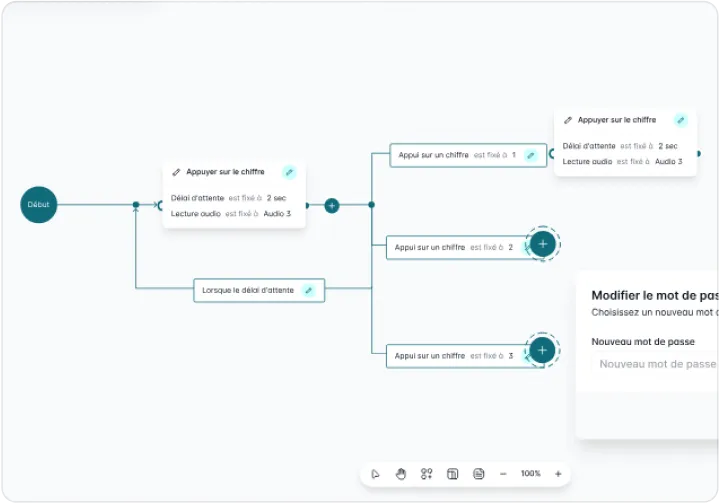
Task: Open the notes document icon in toolbar
Action: pyautogui.click(x=478, y=474)
